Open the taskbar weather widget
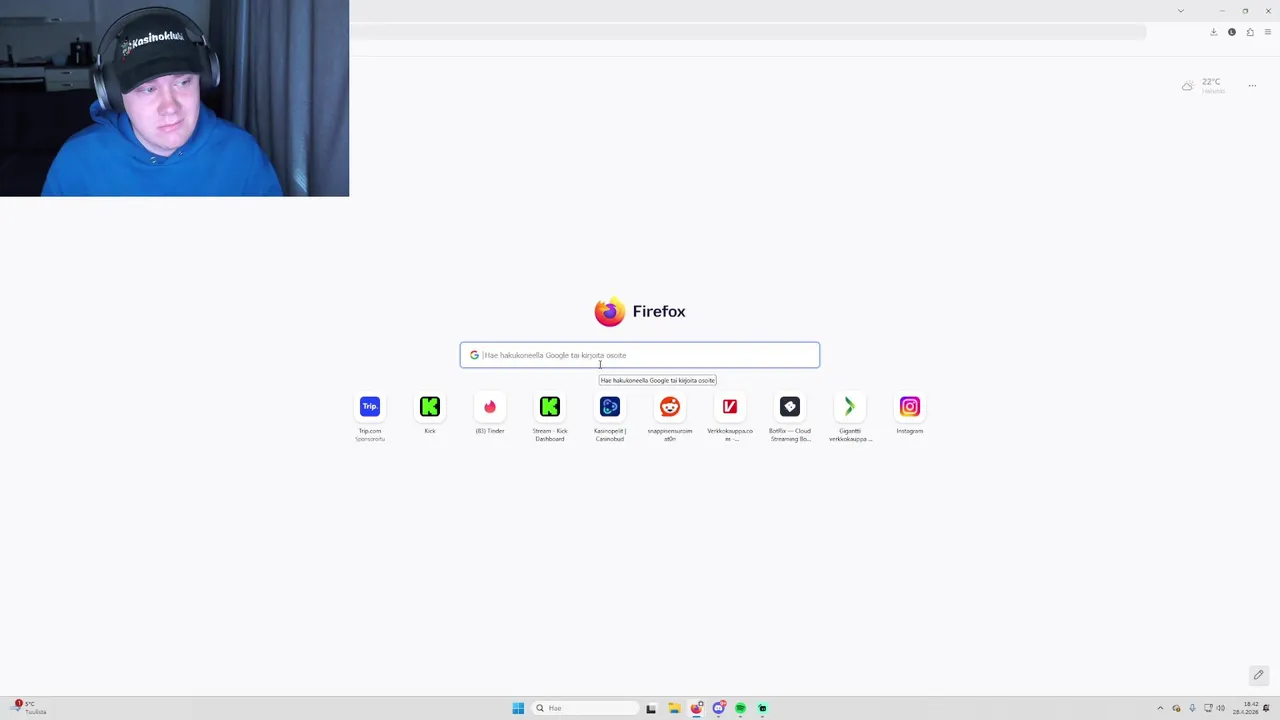Screen dimensions: 1280x720 30,708
